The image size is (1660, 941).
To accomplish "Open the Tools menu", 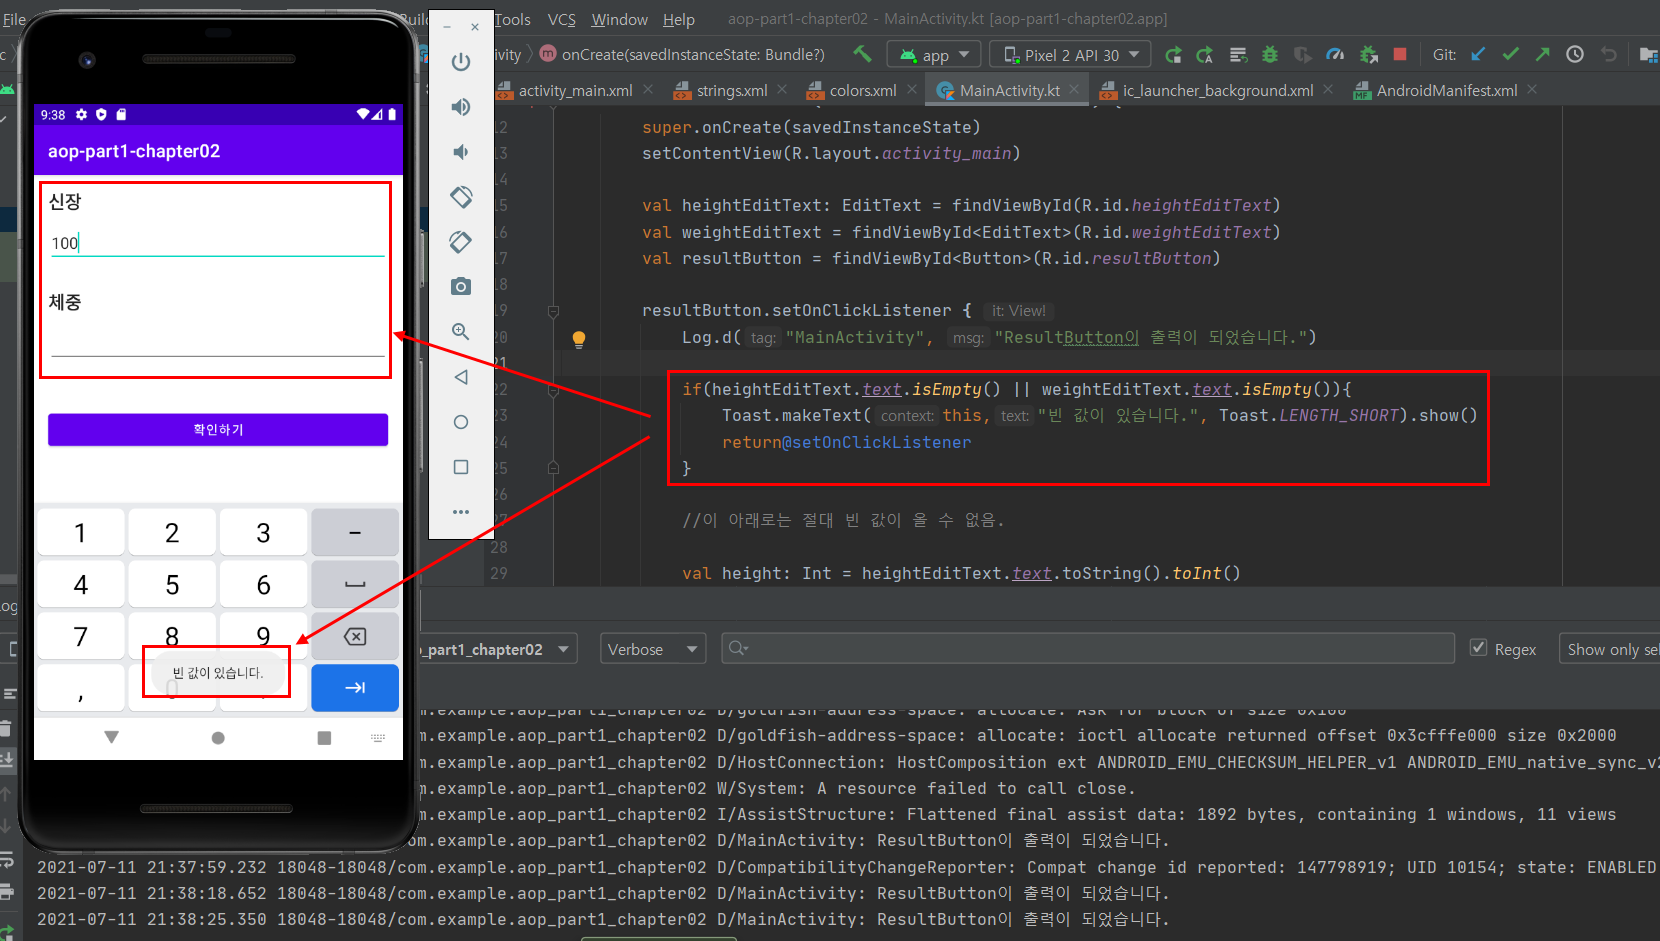I will (512, 19).
